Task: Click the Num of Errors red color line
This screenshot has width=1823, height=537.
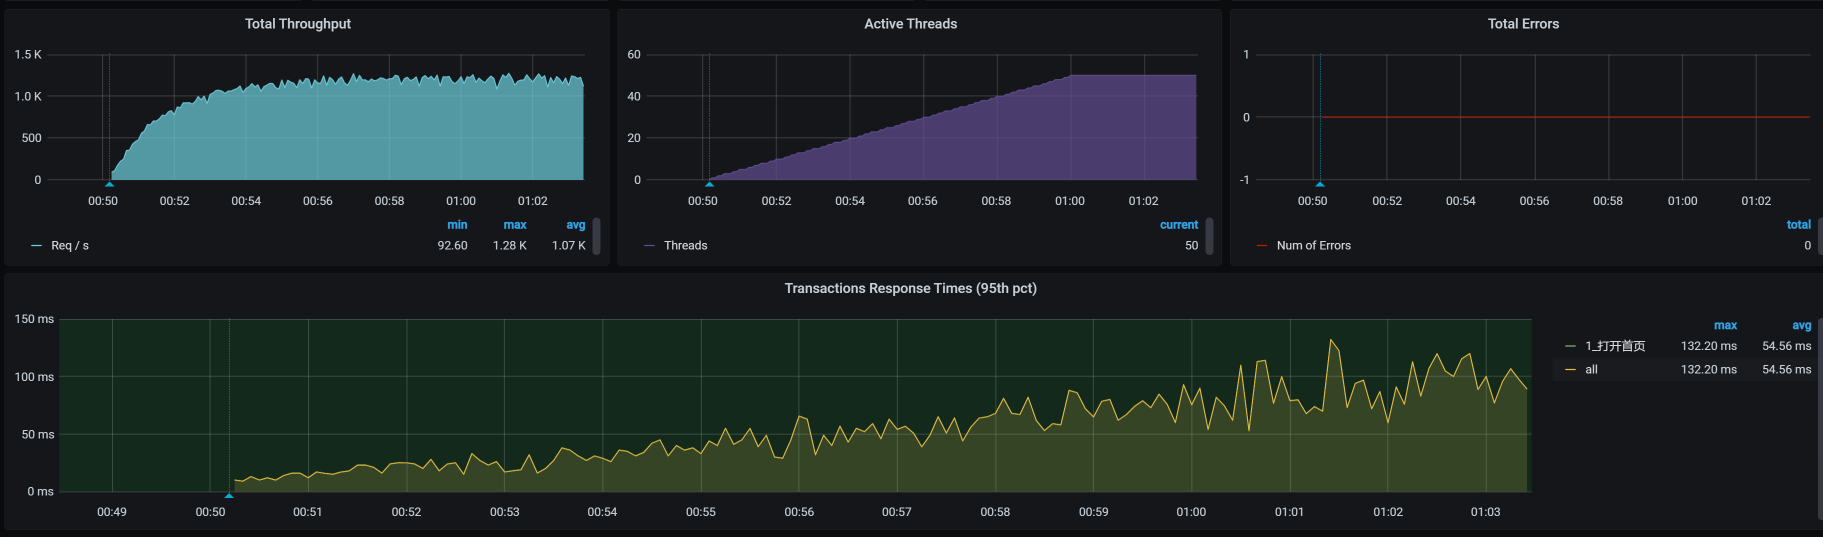Action: [x=1262, y=246]
